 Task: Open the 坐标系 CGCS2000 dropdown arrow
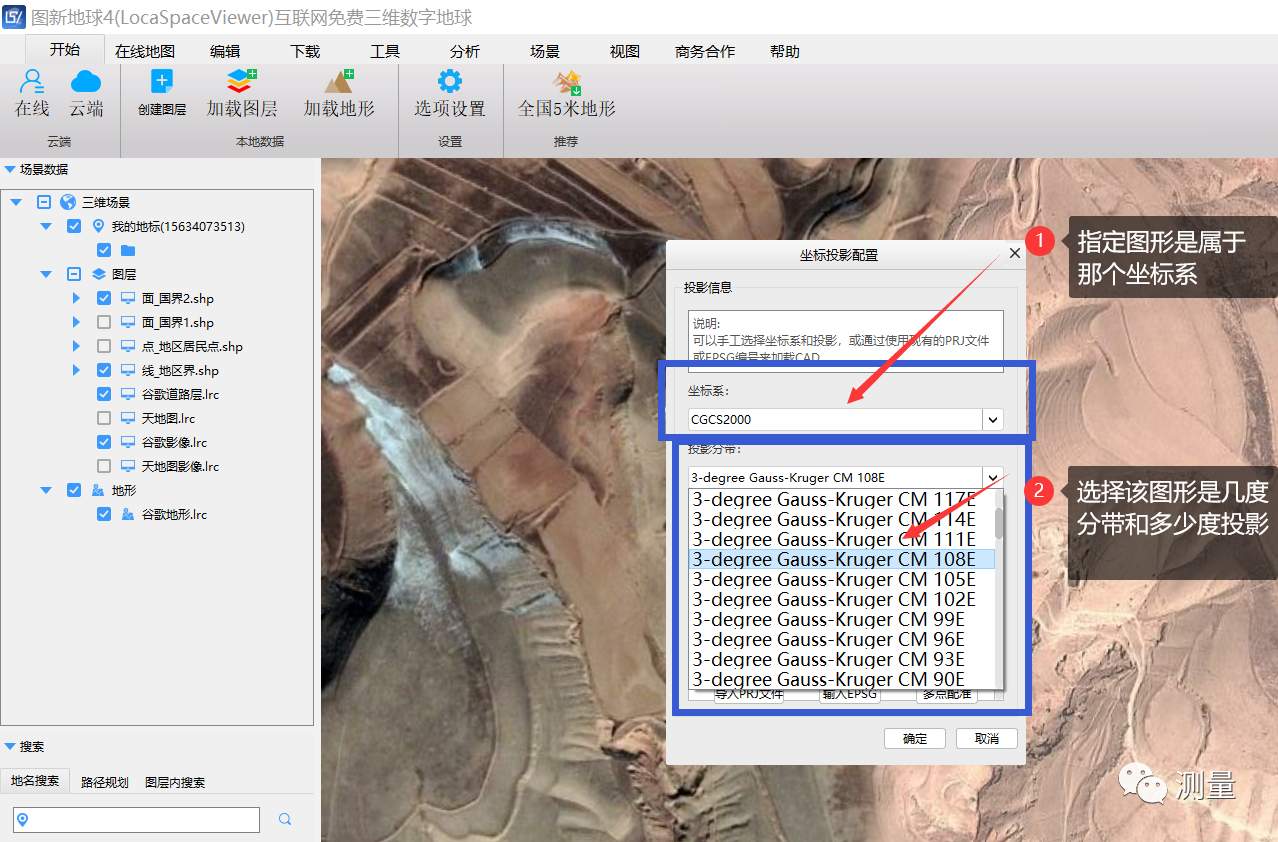point(992,420)
